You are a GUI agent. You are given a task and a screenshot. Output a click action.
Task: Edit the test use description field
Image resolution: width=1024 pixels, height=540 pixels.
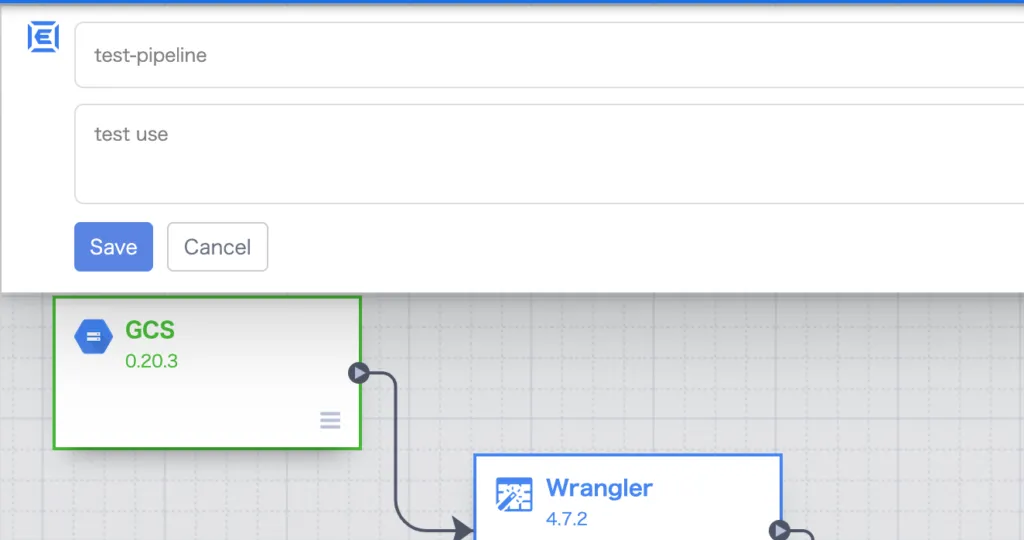pos(549,154)
